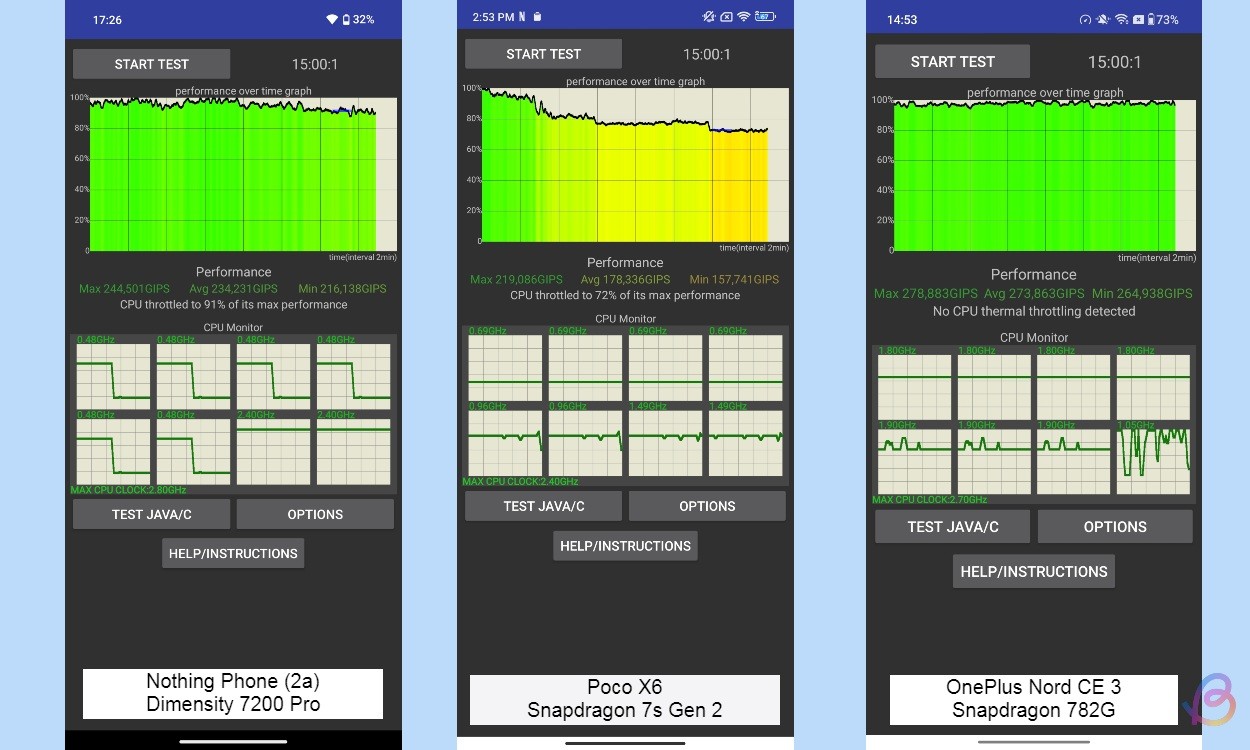
Task: Open HELP/INSTRUCTIONS on the OnePlus Nord CE 3 screen
Action: point(1034,571)
